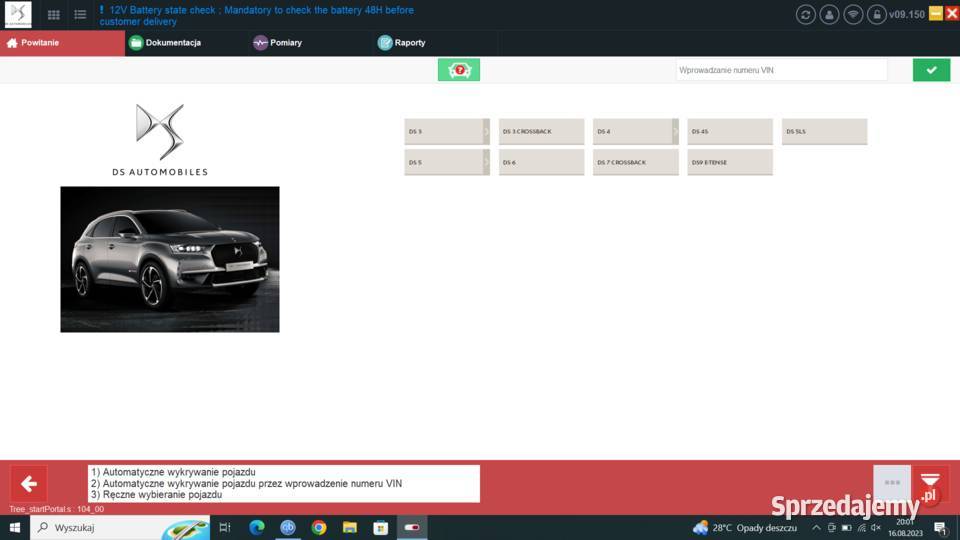Launch Microsoft Edge from the taskbar
The image size is (960, 540).
(257, 527)
